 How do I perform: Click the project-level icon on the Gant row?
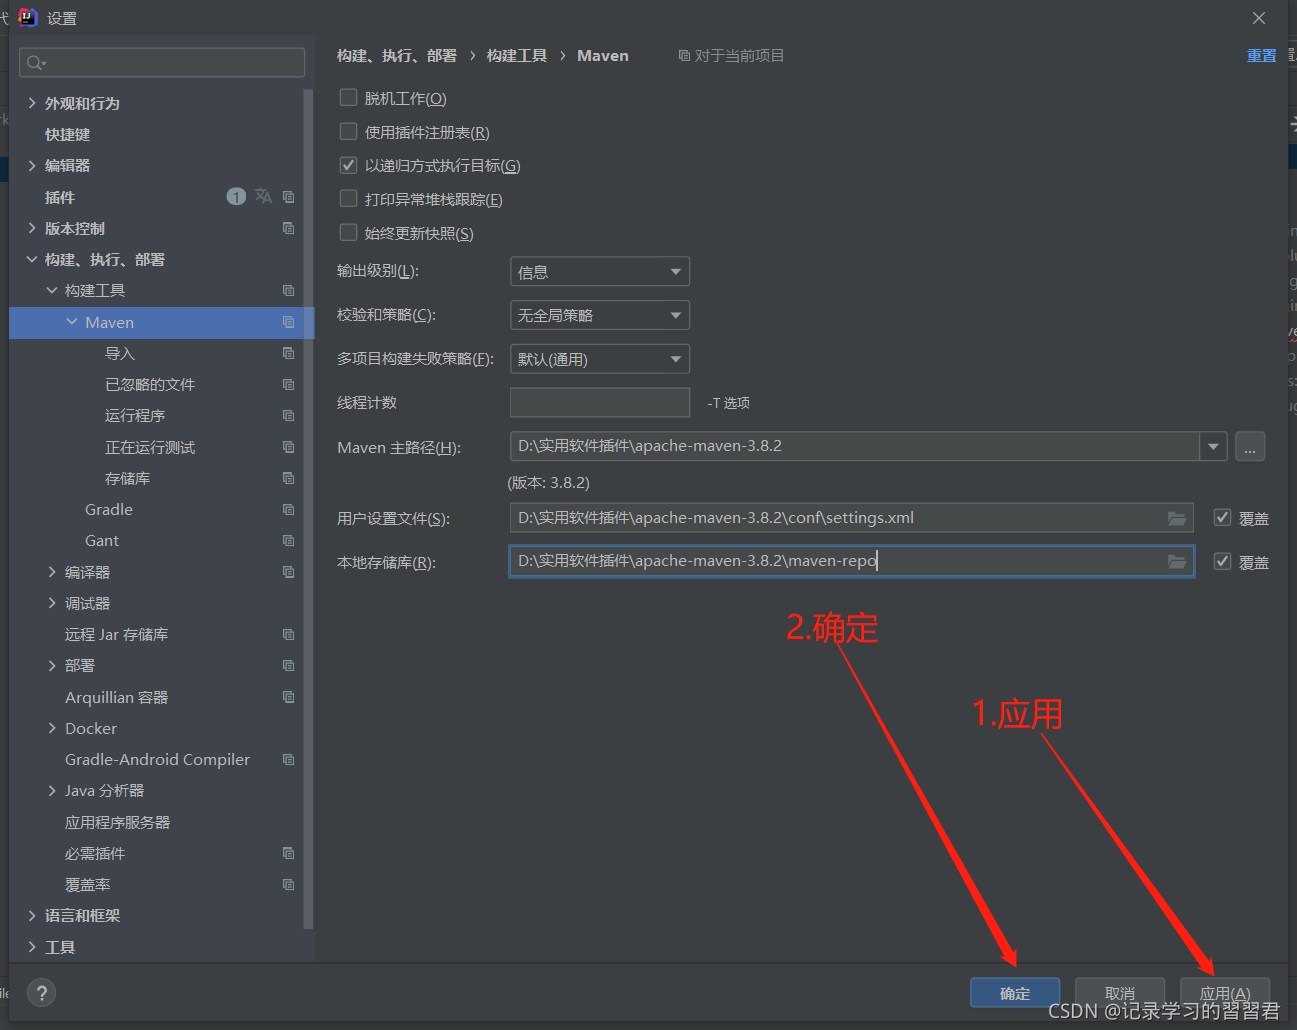coord(288,540)
